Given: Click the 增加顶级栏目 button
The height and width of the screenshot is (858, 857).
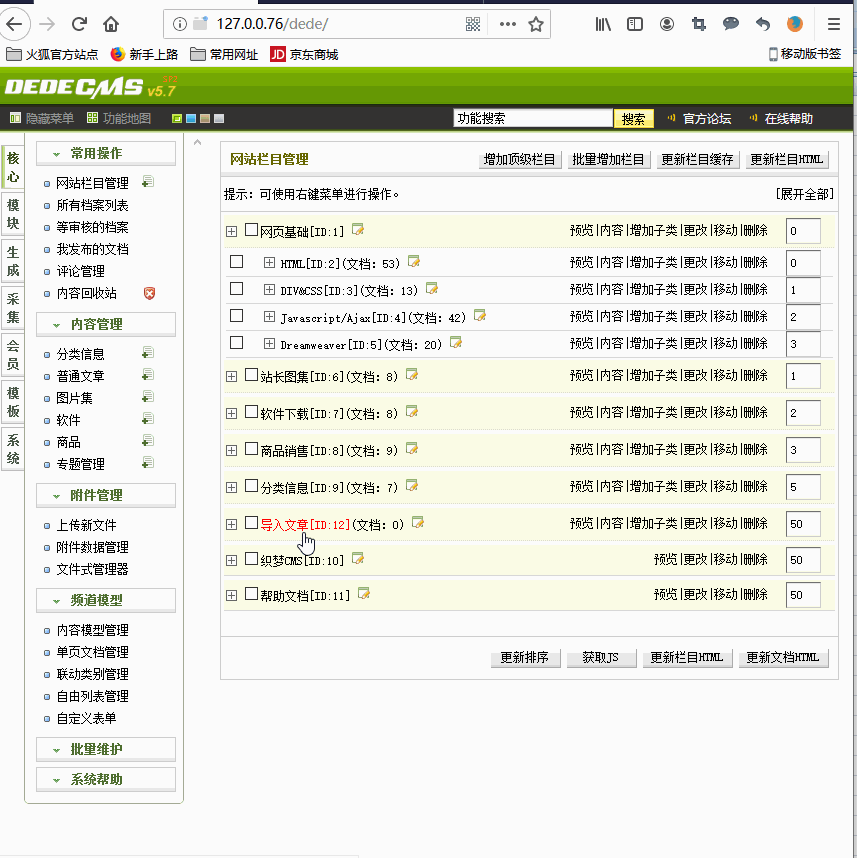Looking at the screenshot, I should coord(520,159).
